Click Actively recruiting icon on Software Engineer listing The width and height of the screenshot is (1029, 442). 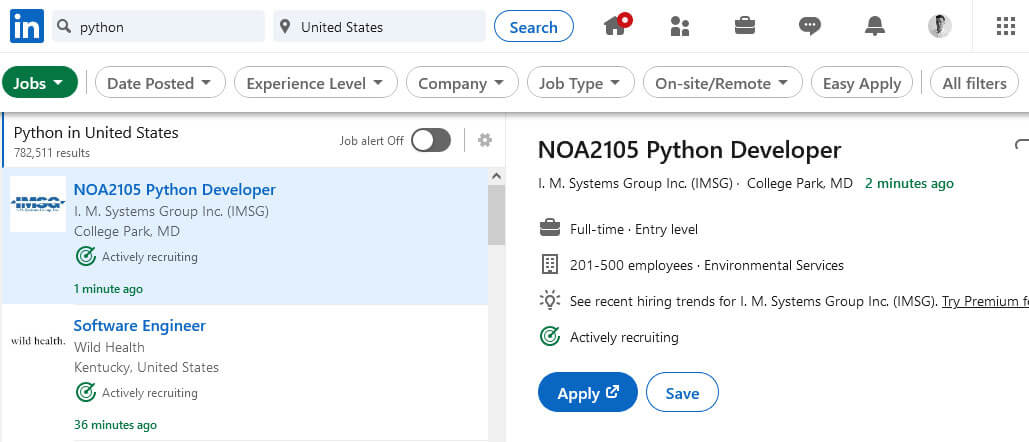[85, 392]
